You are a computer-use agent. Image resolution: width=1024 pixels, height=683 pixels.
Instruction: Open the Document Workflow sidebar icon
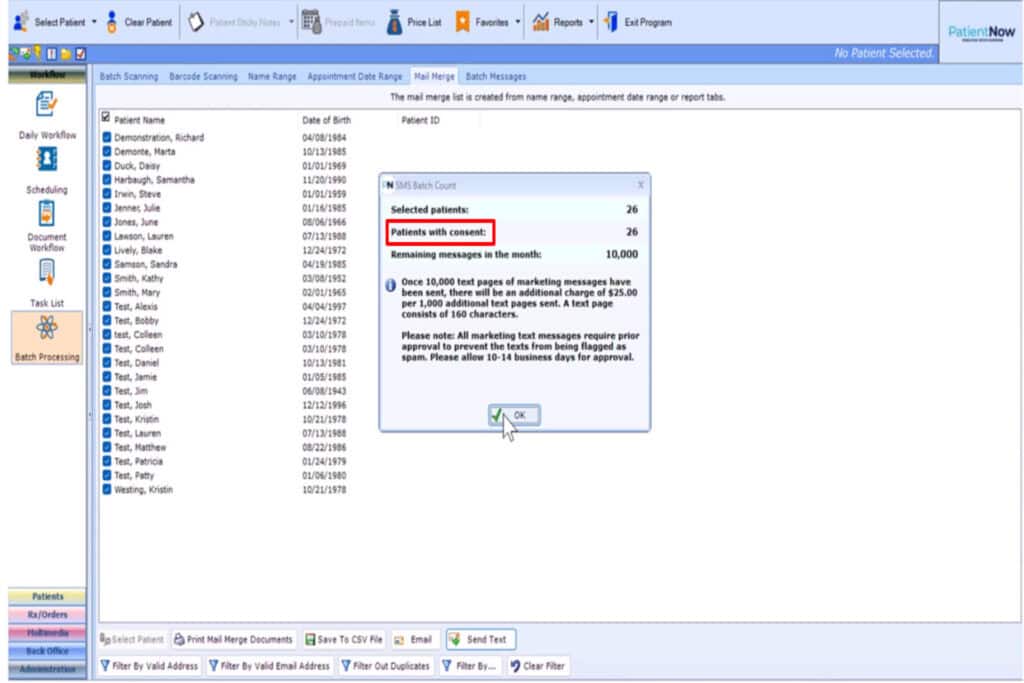click(46, 213)
